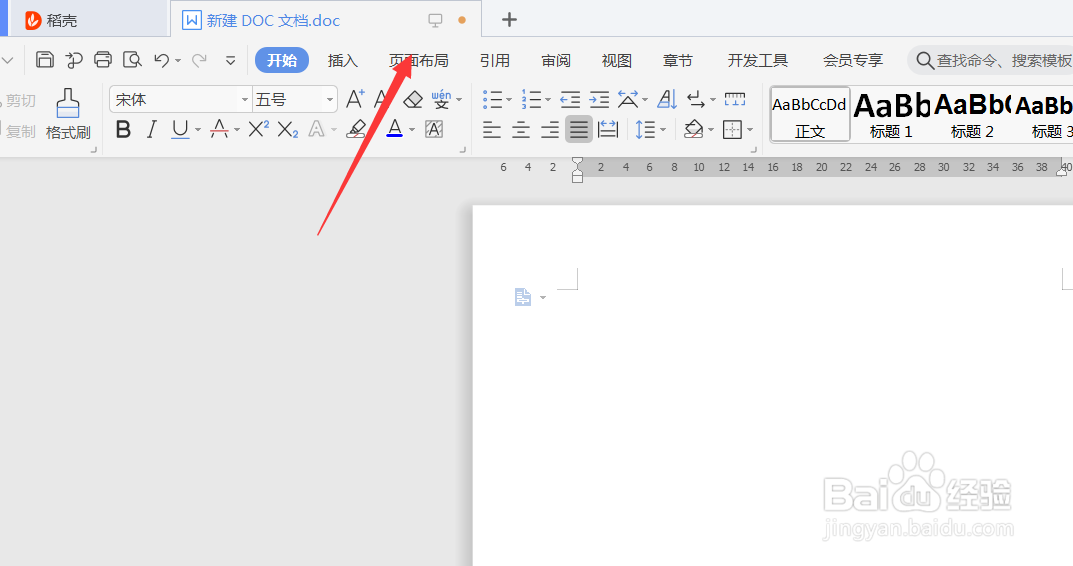Open the Bullets style dropdown arrow
Screen dimensions: 1073x566
click(x=508, y=100)
